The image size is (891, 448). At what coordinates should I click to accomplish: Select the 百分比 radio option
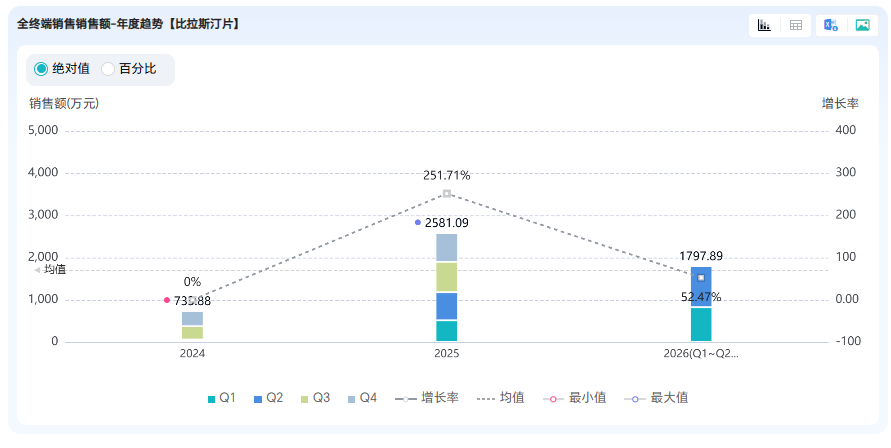click(129, 69)
